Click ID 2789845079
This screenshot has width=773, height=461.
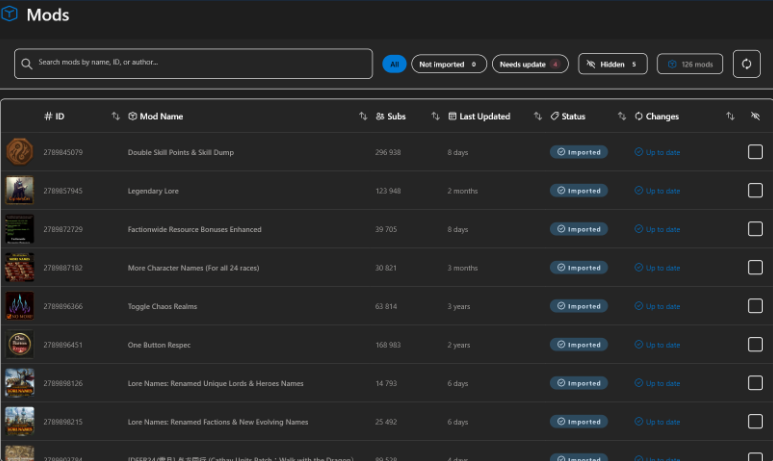pyautogui.click(x=63, y=152)
